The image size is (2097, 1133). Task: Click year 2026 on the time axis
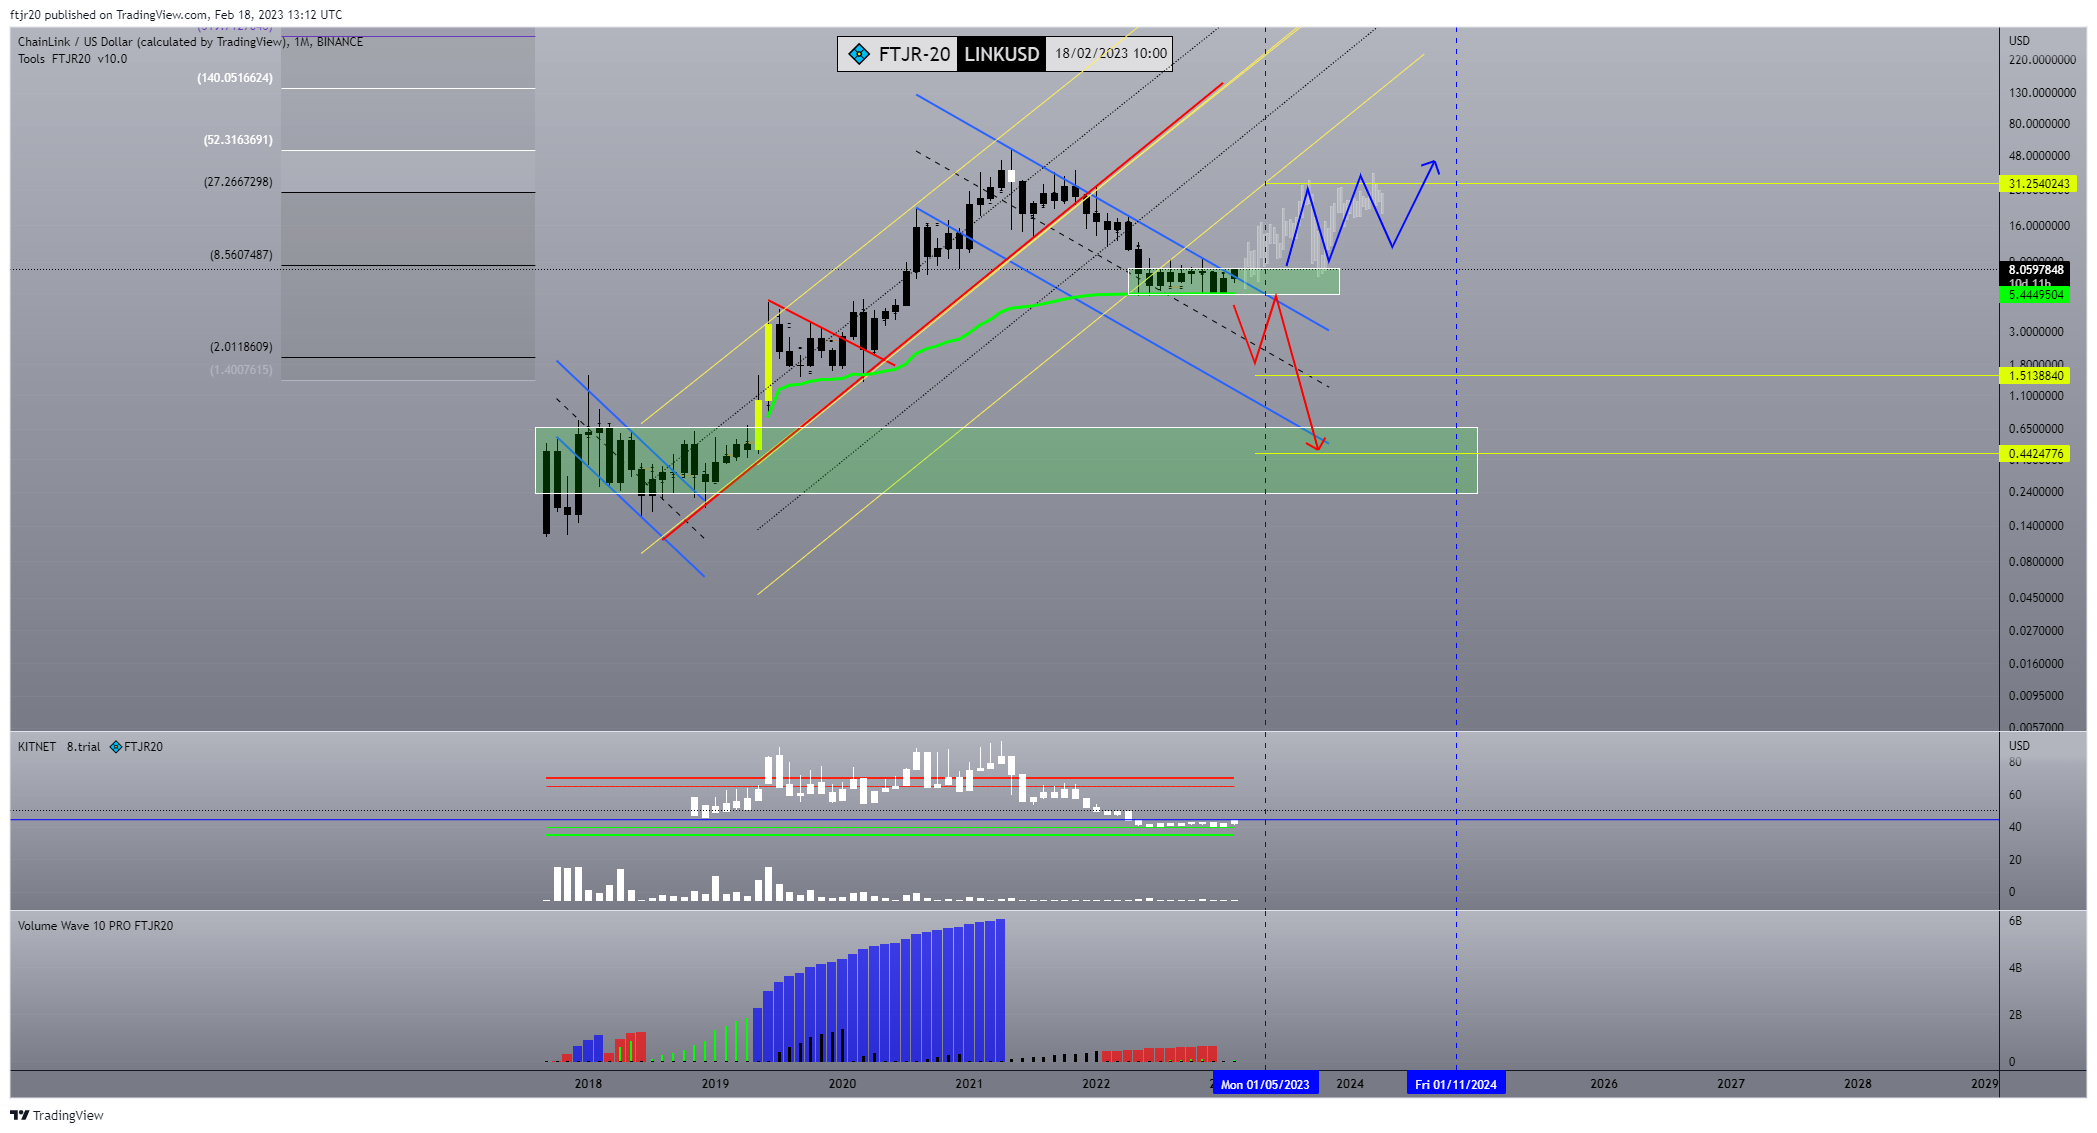pos(1604,1084)
